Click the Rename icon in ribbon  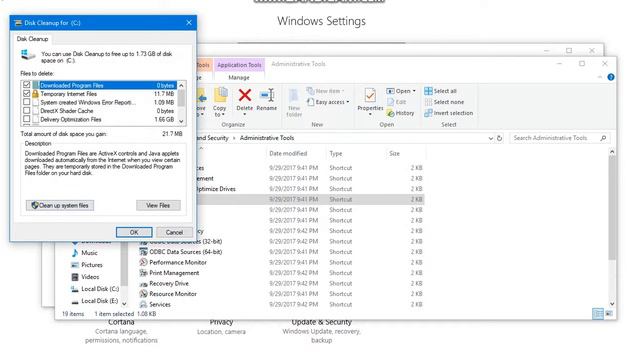(267, 96)
